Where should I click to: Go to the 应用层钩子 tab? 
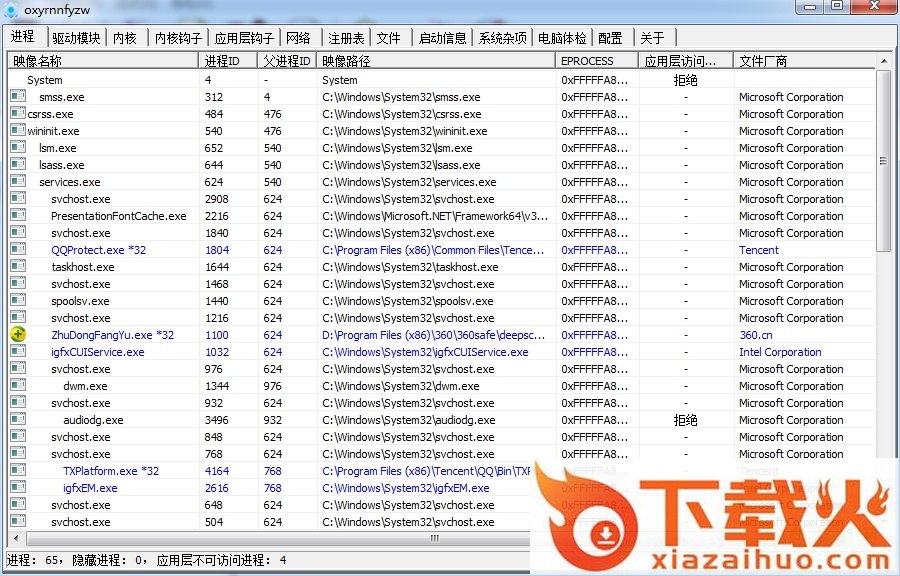pos(245,38)
